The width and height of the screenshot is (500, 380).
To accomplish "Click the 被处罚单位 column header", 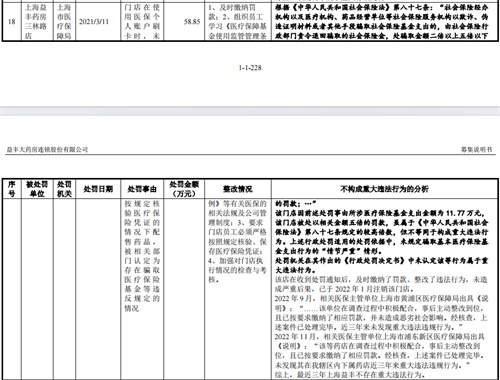I will click(x=37, y=189).
